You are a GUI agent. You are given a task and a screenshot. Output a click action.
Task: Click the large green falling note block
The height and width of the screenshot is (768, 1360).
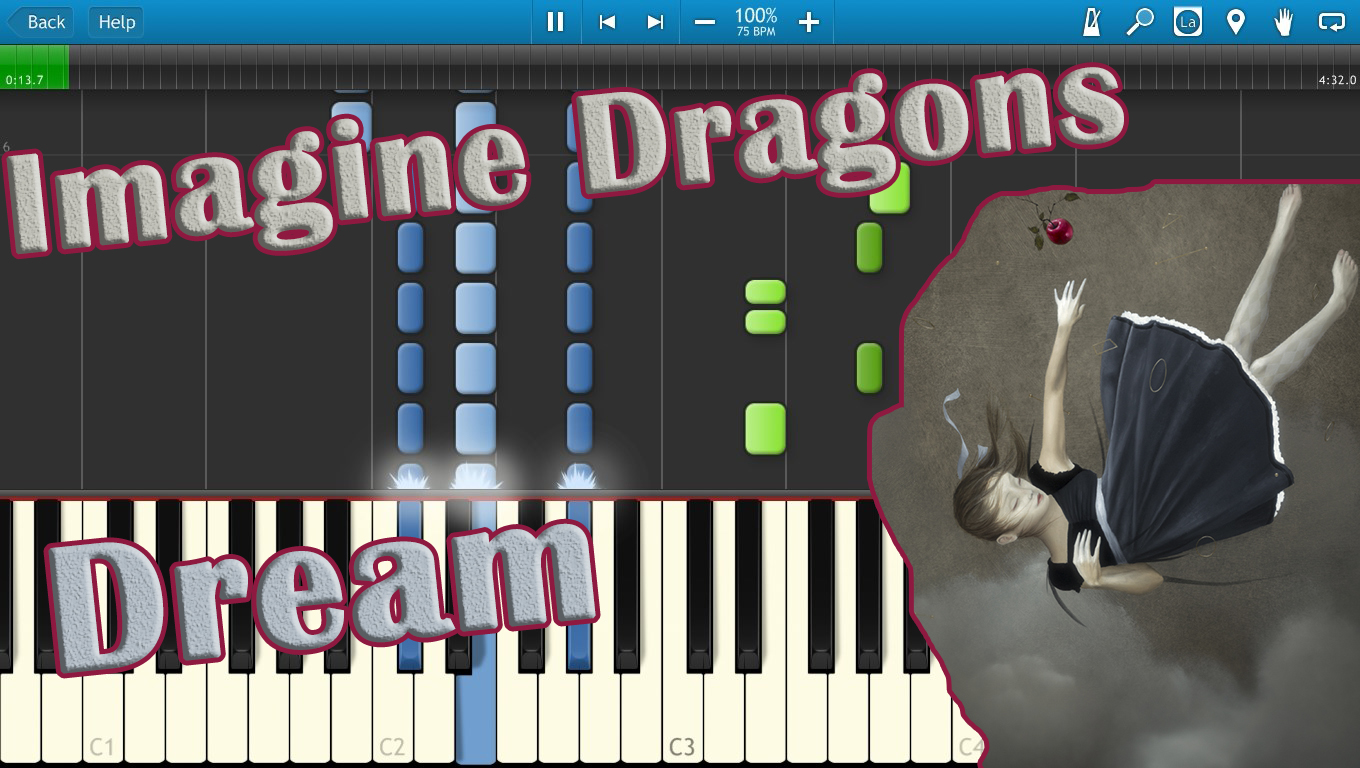[765, 429]
